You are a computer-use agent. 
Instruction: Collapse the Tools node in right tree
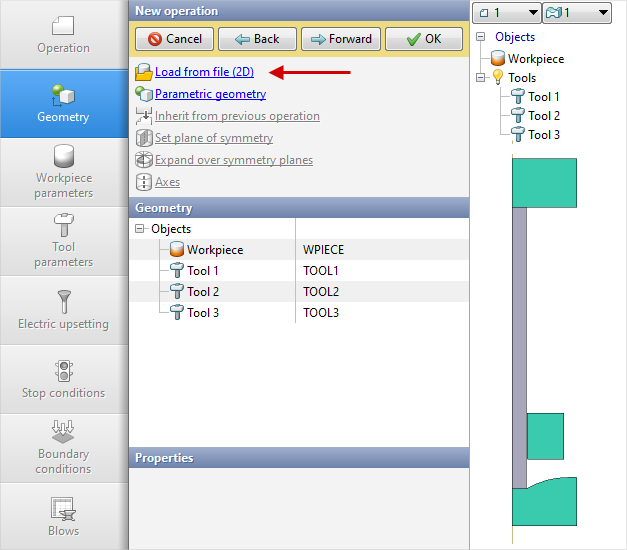[x=482, y=78]
